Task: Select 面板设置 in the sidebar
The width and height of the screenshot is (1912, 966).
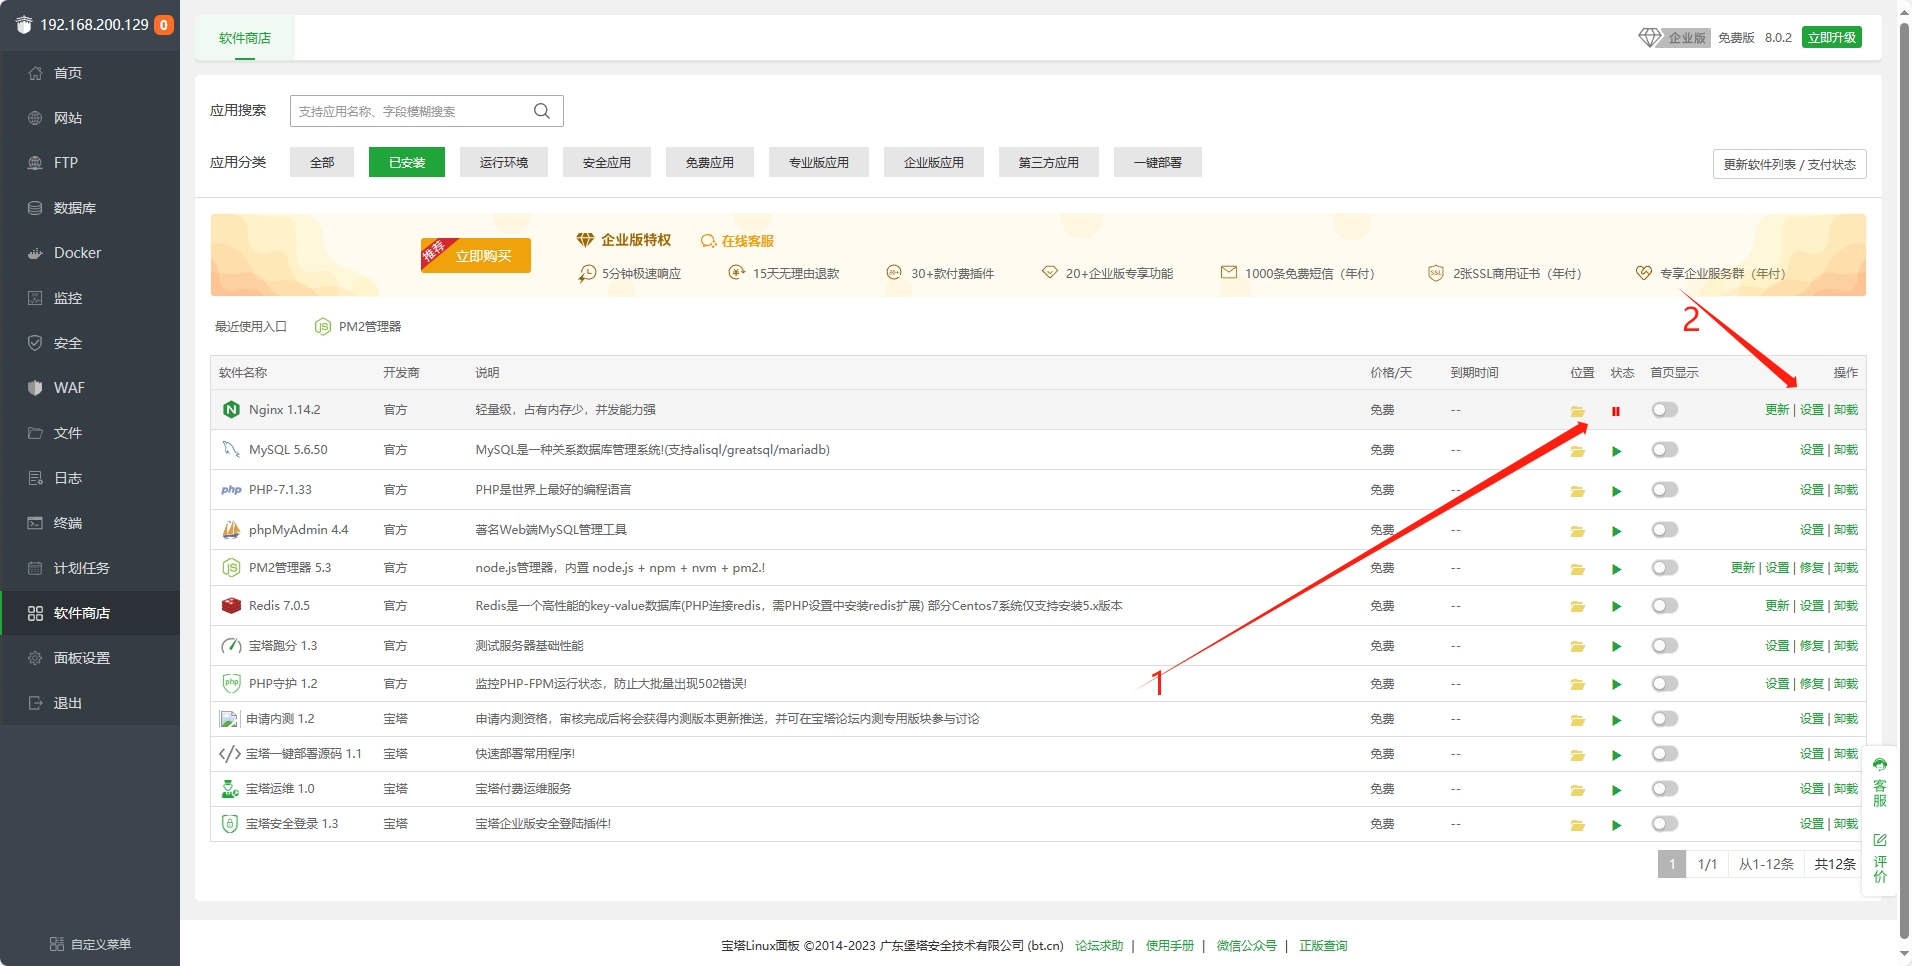Action: (x=90, y=658)
